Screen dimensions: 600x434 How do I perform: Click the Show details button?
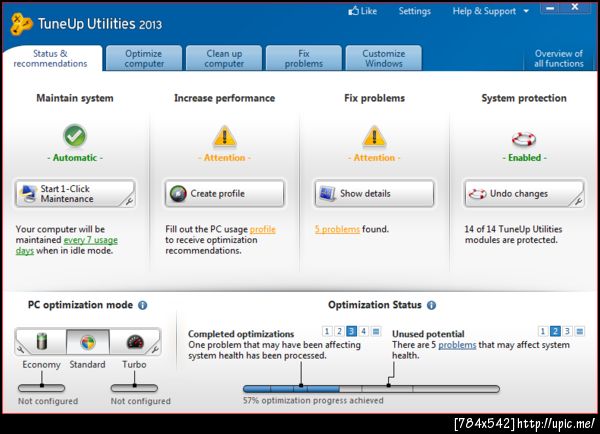point(374,194)
